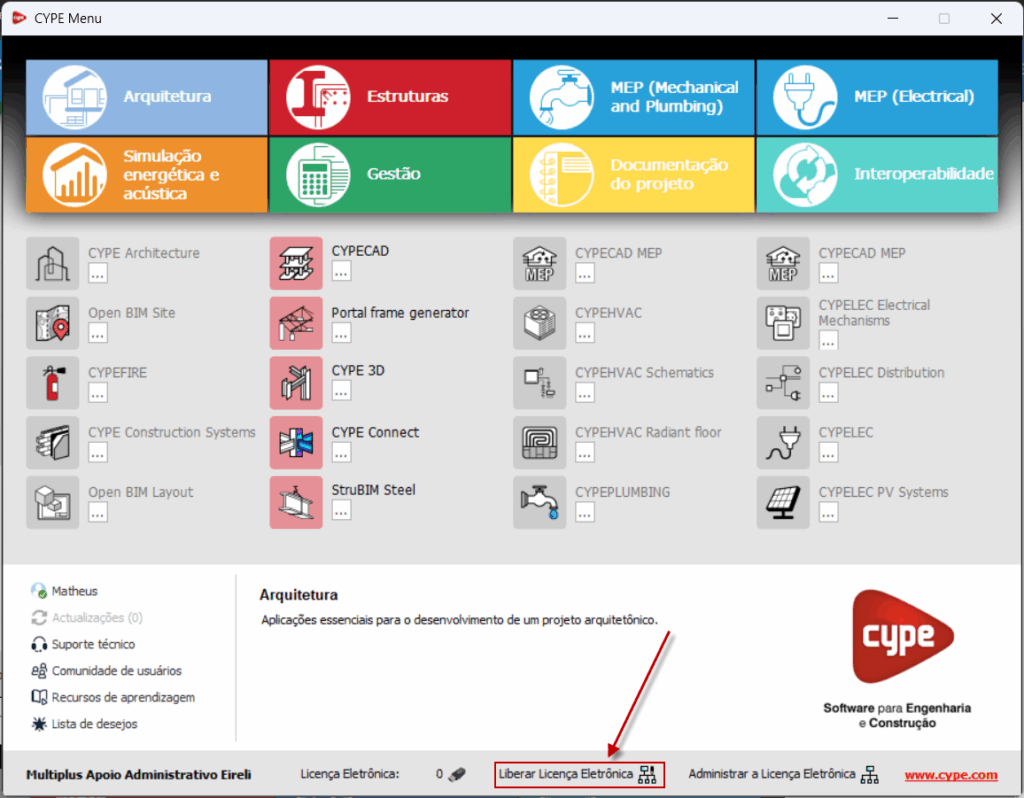Open CYPE Construction Systems icon
The image size is (1024, 798).
click(52, 443)
